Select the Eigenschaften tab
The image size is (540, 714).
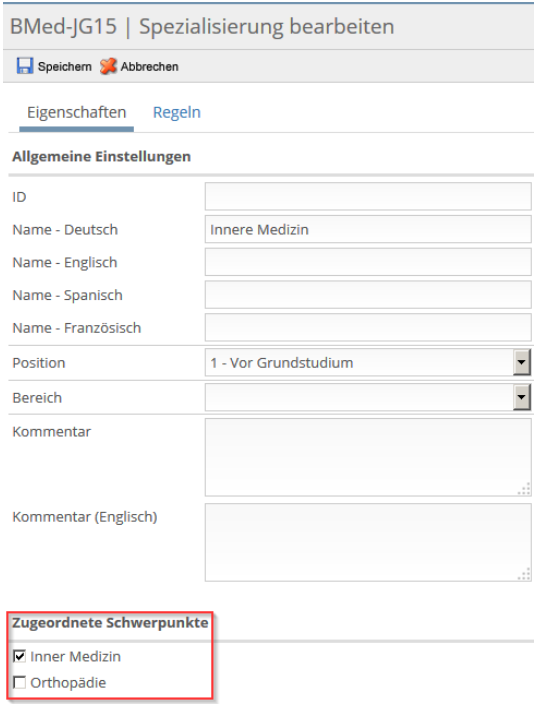tap(76, 112)
